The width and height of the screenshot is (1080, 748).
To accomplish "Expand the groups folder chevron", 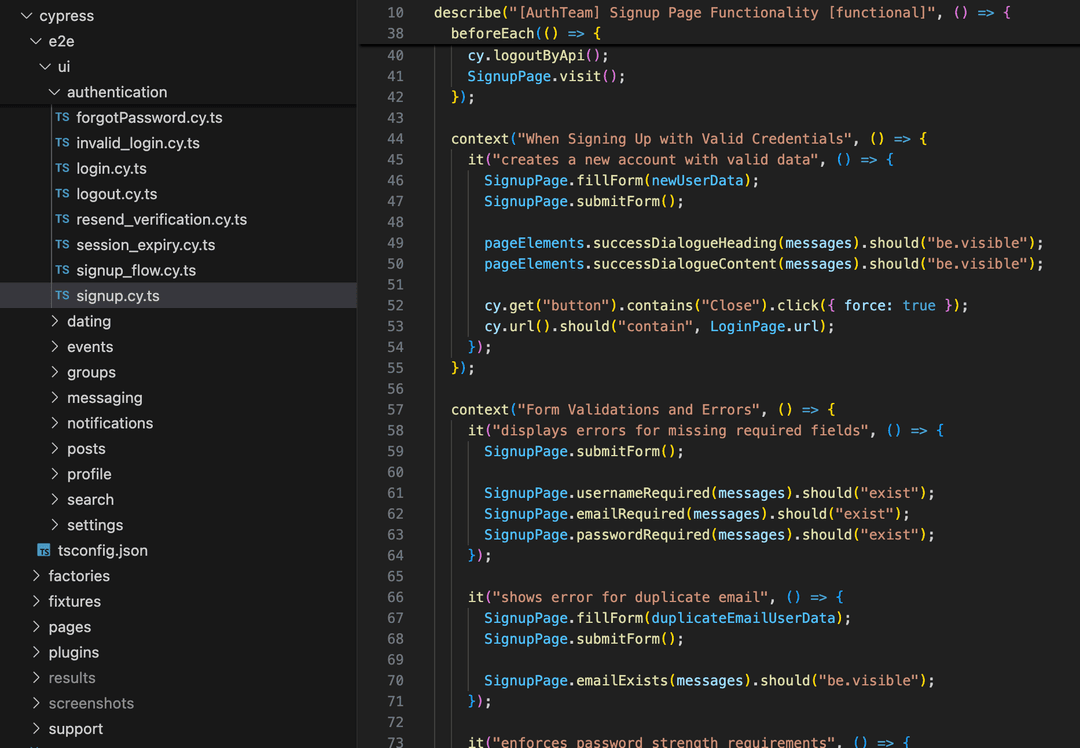I will [x=54, y=372].
